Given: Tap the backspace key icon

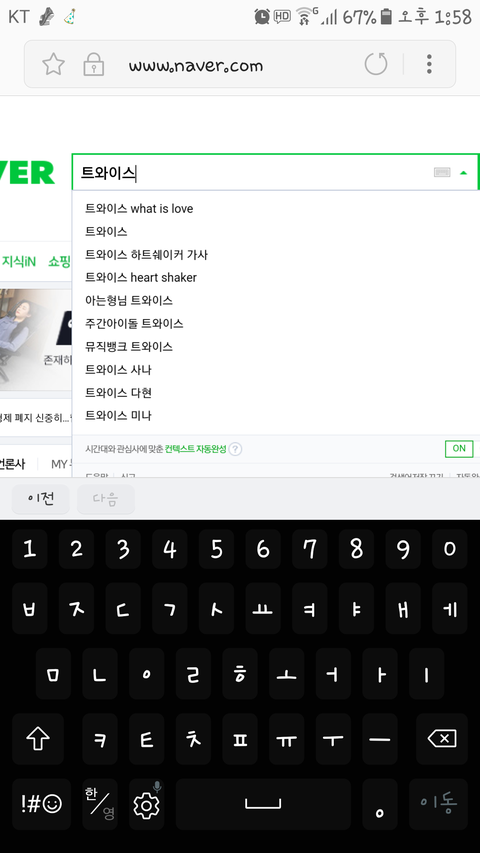Looking at the screenshot, I should point(442,739).
